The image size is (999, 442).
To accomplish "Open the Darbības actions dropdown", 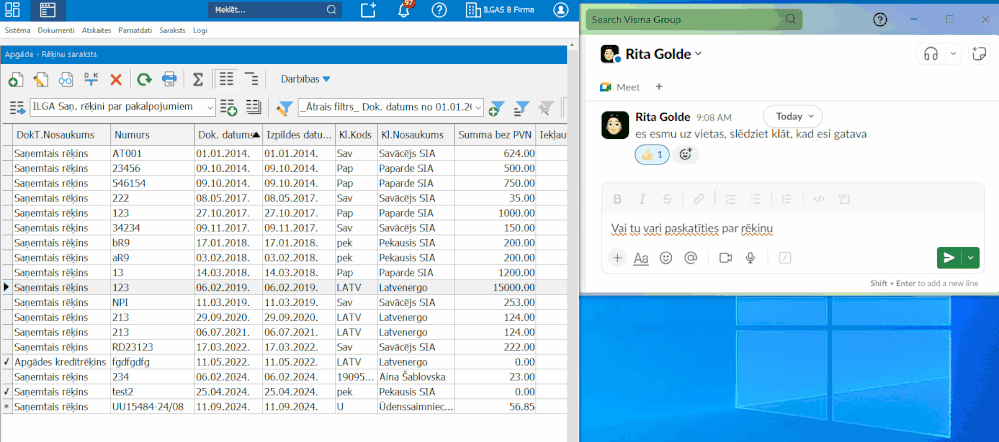I will coord(306,79).
